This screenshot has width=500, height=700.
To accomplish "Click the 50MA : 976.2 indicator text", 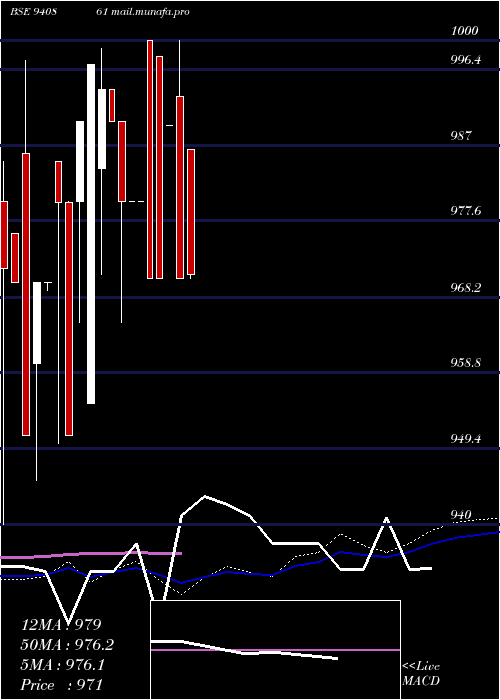I will coord(67,645).
